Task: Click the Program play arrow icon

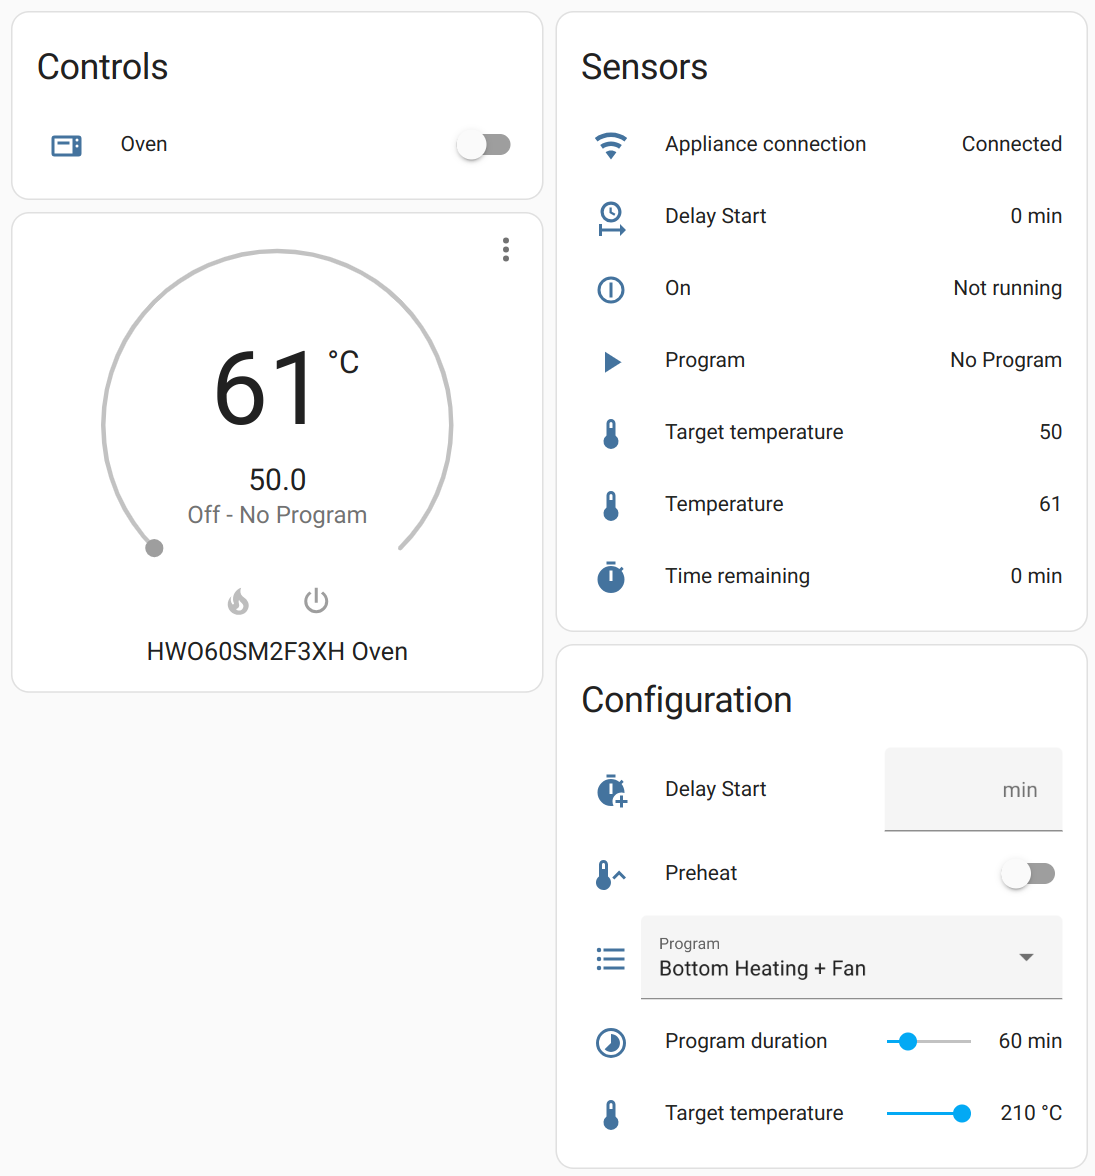Action: point(612,361)
